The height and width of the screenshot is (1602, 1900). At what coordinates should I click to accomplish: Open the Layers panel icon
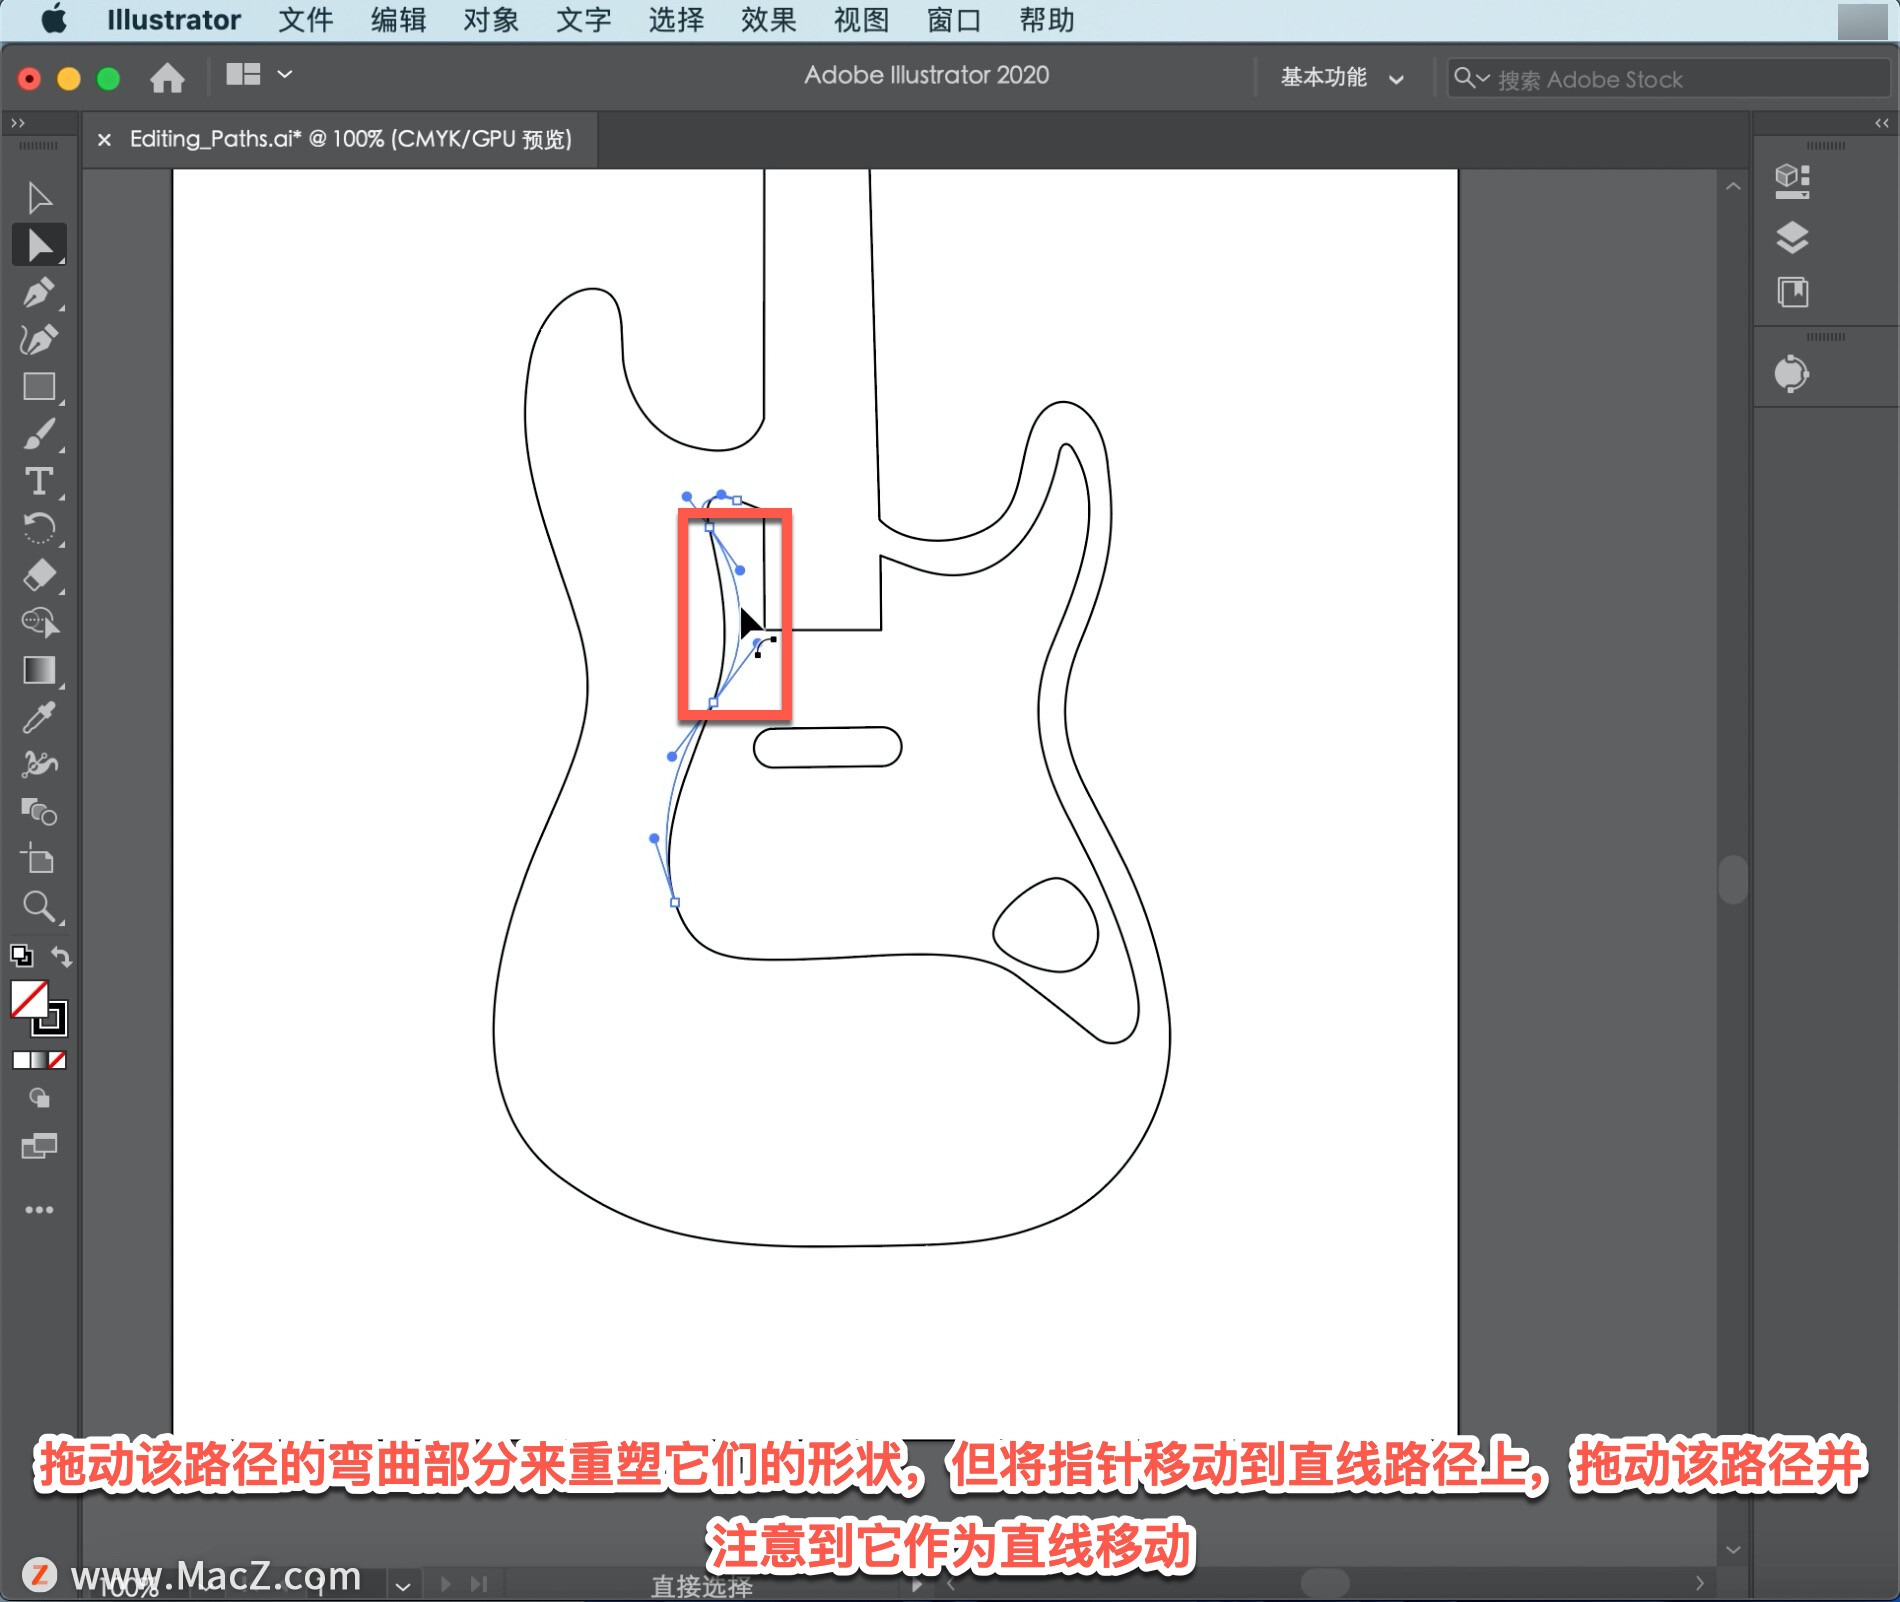coord(1792,237)
